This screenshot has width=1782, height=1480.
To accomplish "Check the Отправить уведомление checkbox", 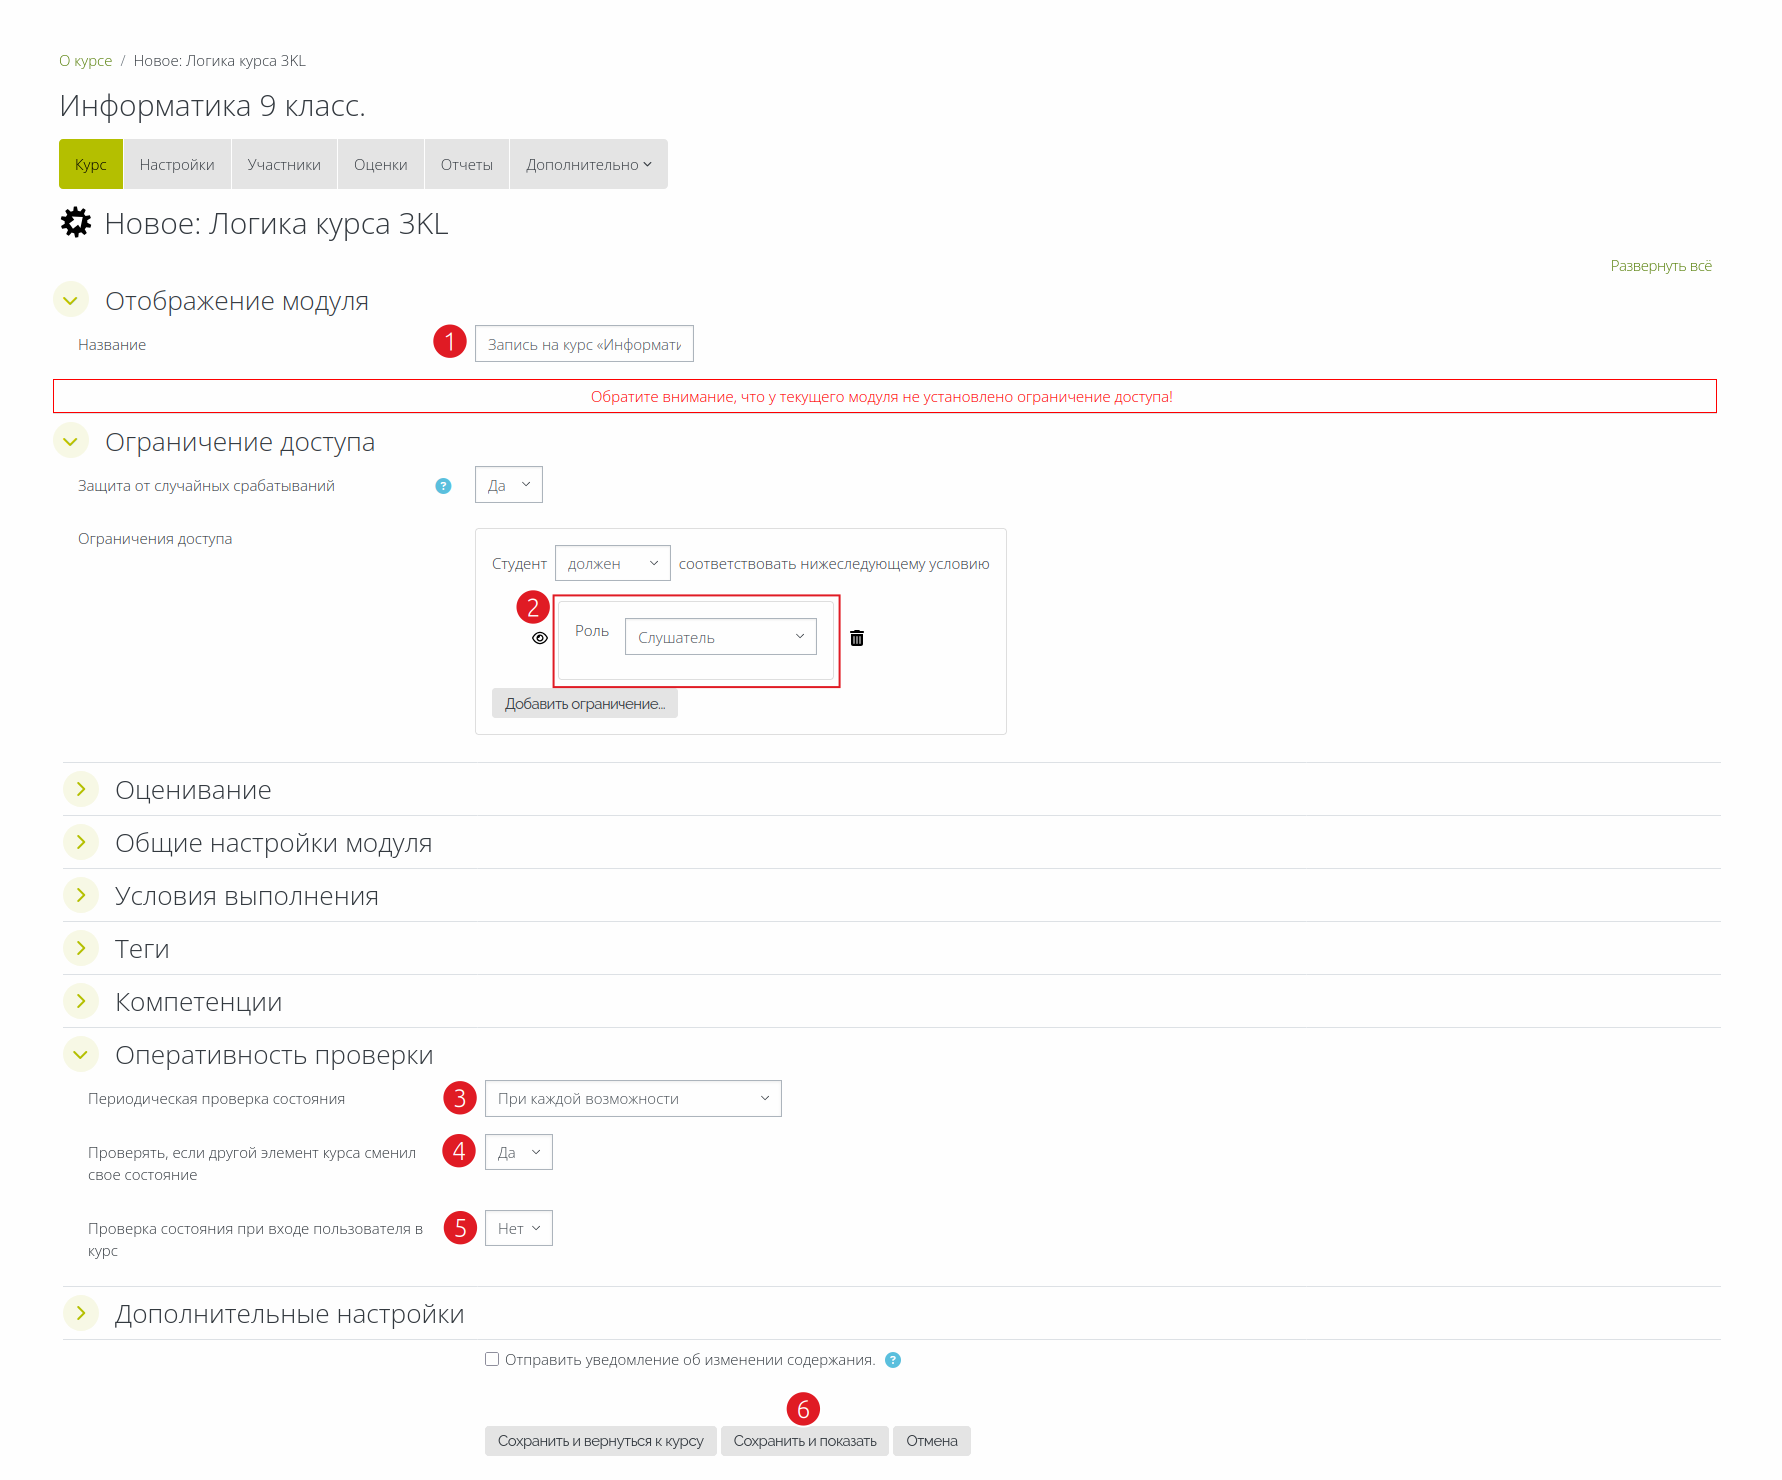I will (492, 1359).
